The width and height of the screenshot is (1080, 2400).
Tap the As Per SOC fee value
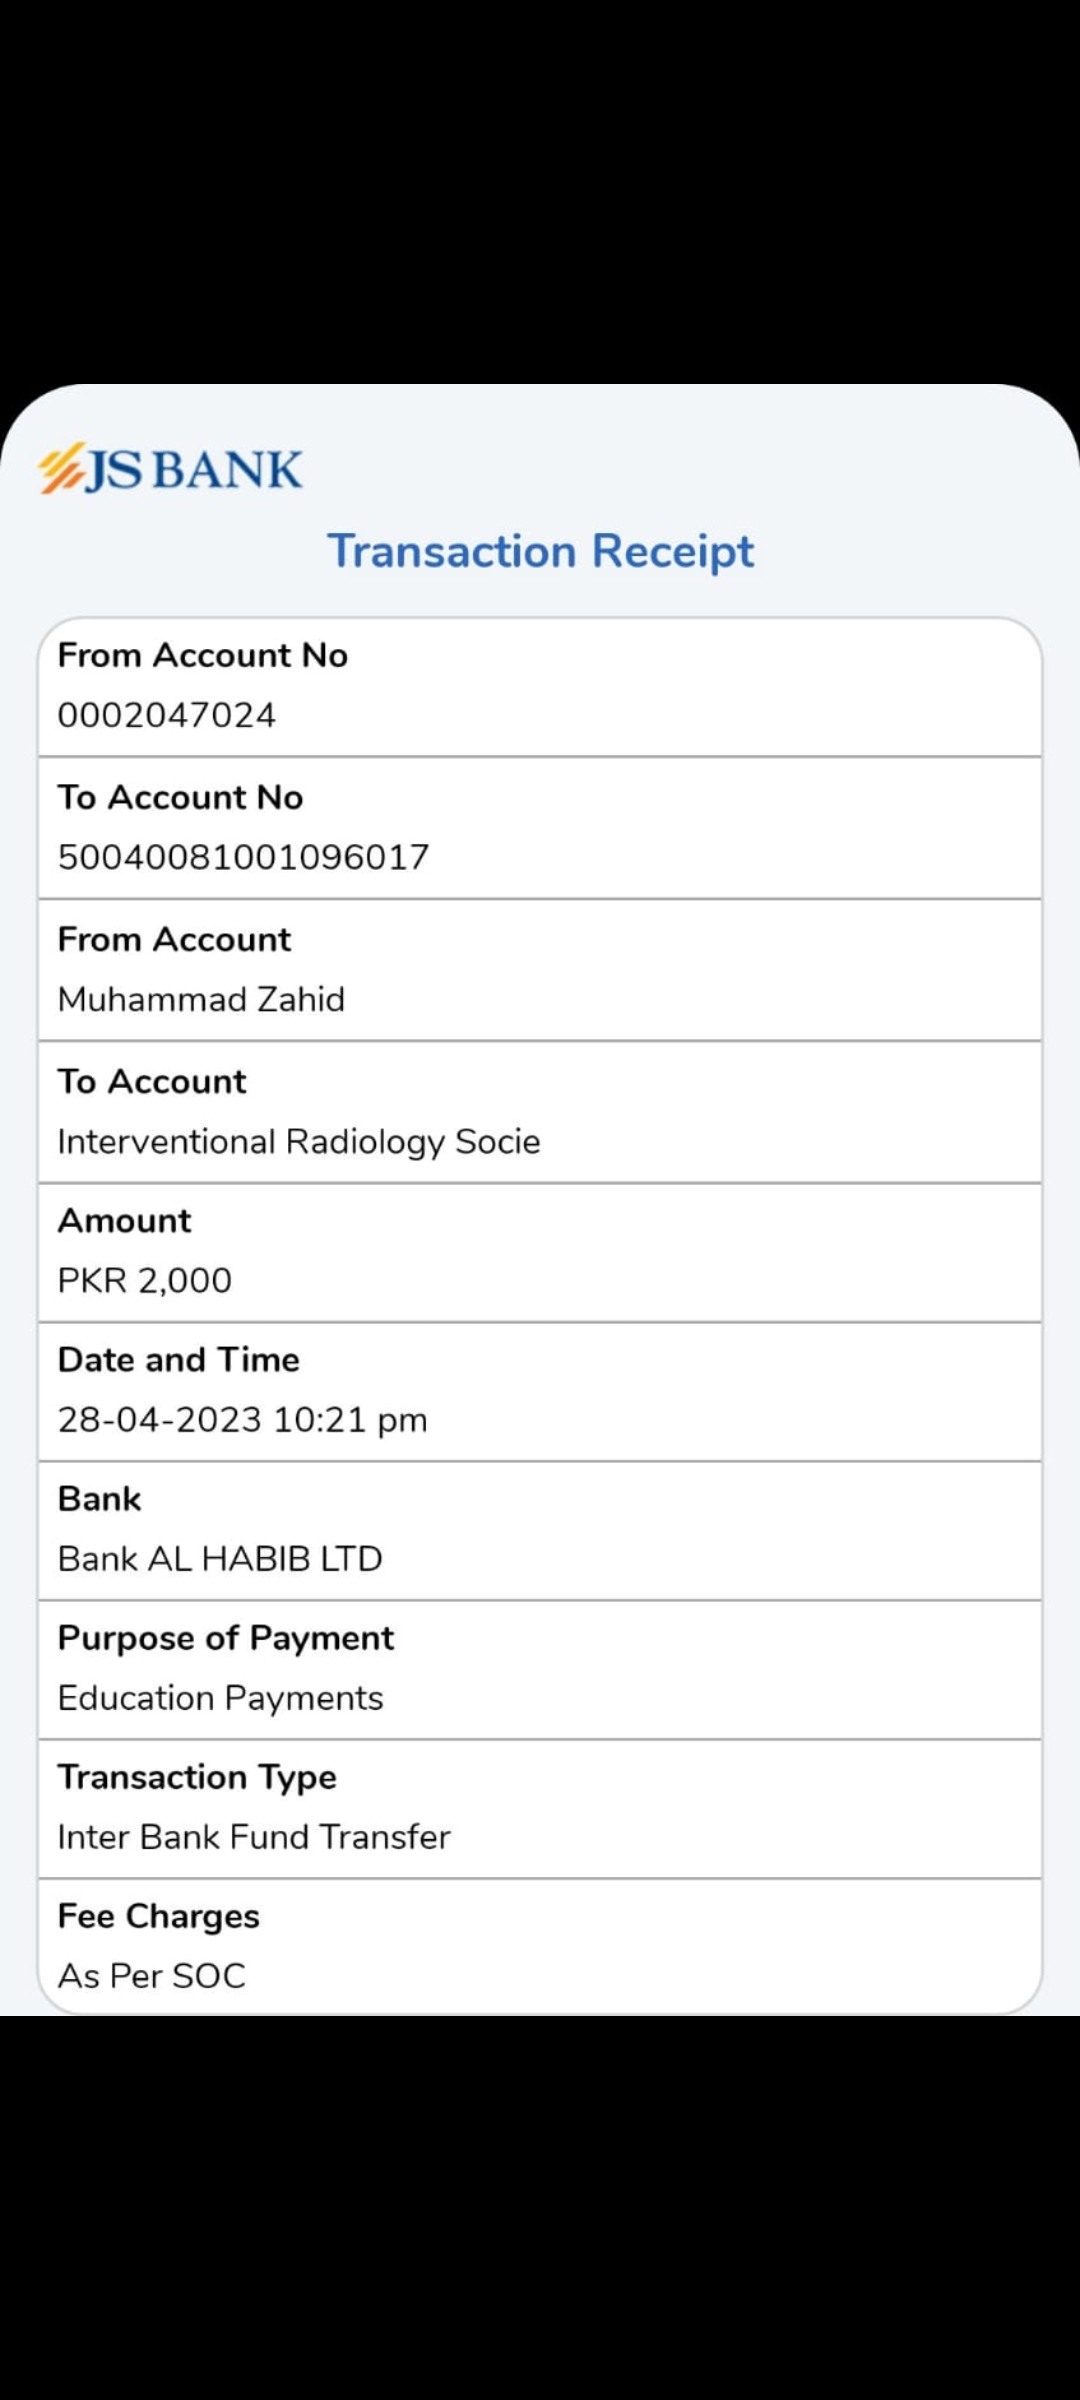pyautogui.click(x=151, y=1975)
